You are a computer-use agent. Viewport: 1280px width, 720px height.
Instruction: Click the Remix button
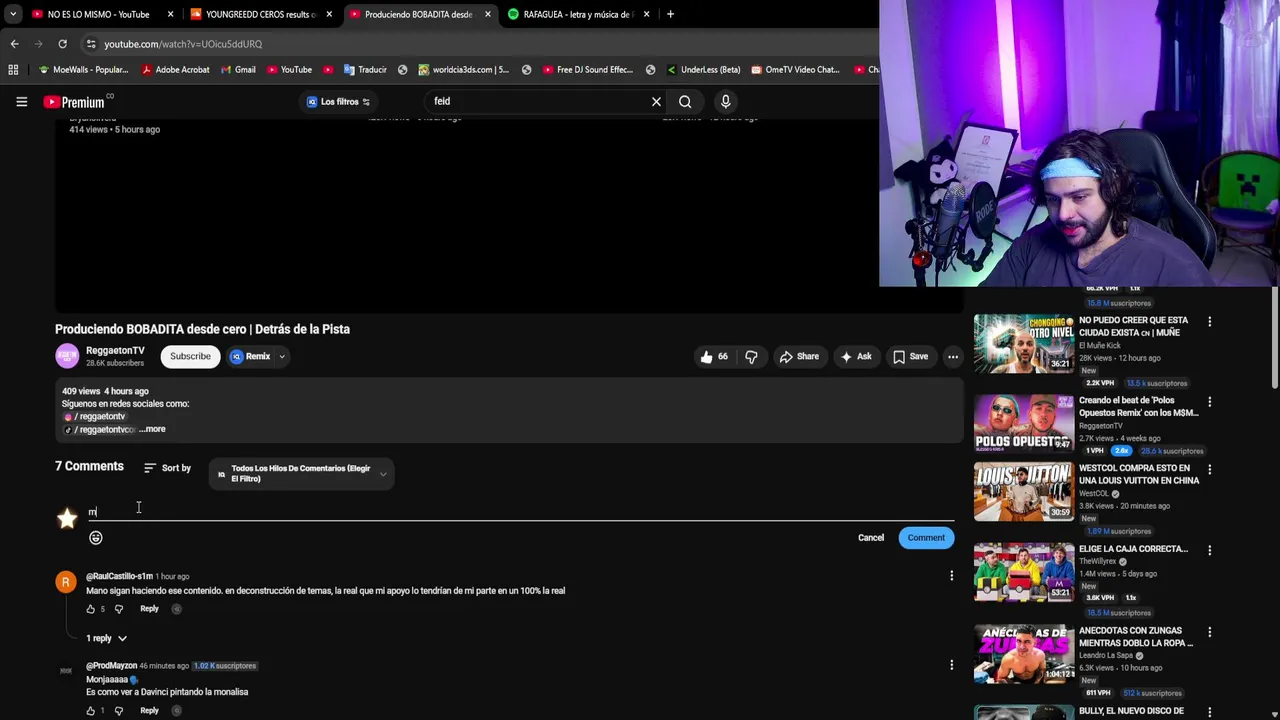click(x=250, y=357)
